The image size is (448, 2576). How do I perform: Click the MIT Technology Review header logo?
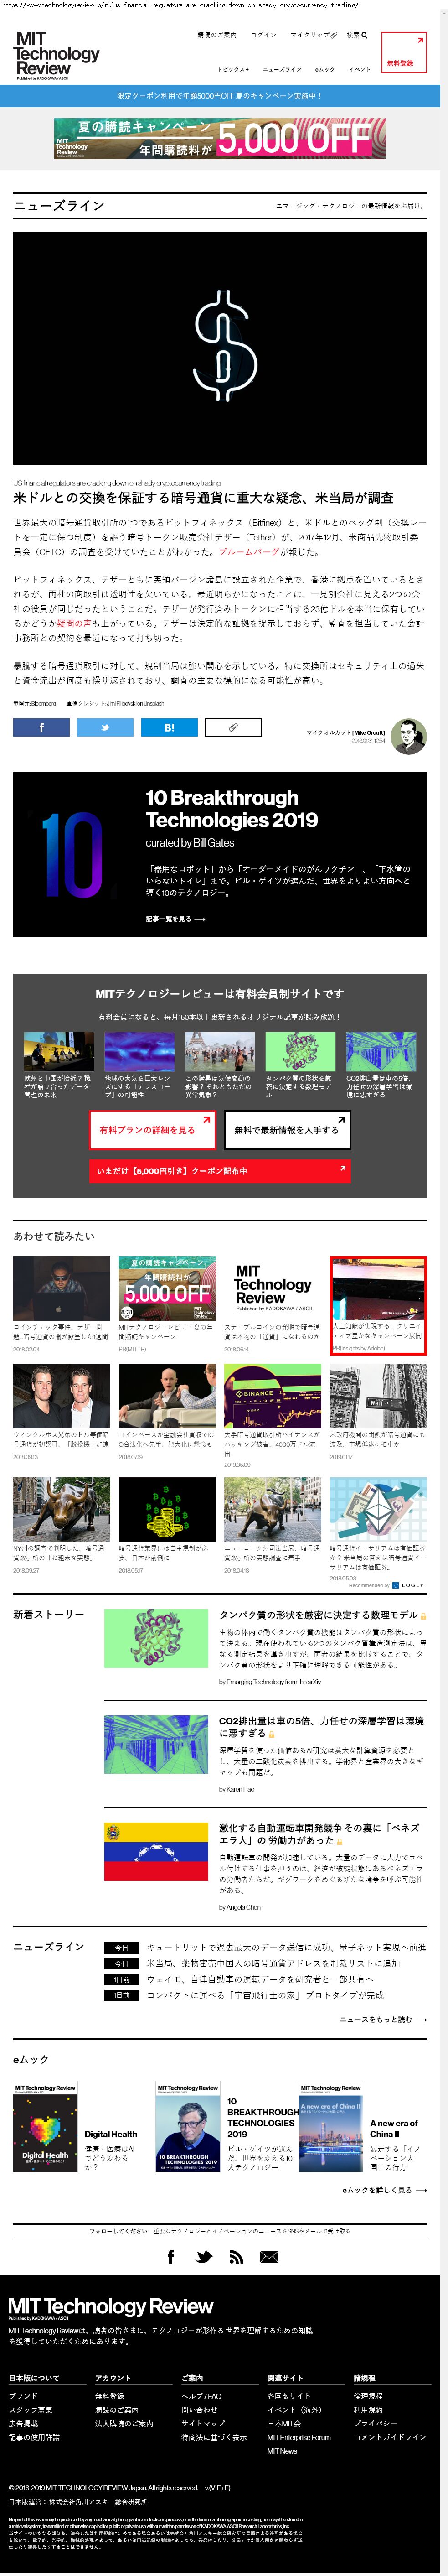pos(57,55)
